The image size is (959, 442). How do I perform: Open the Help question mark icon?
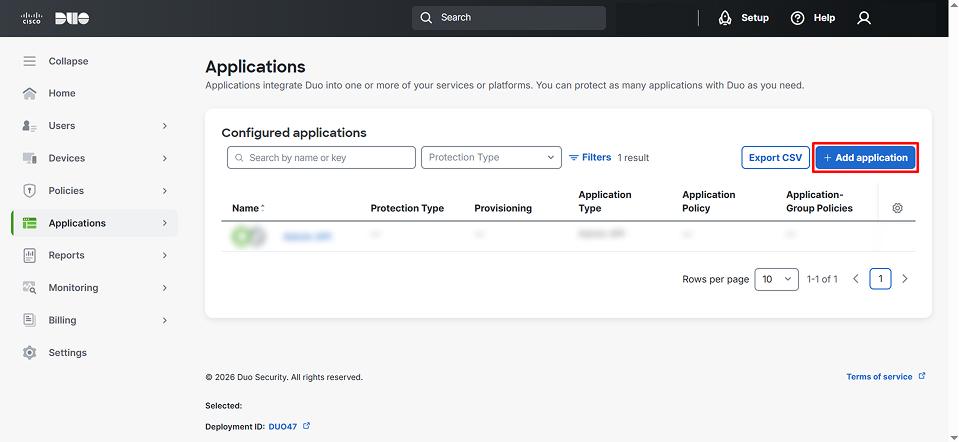click(x=798, y=18)
